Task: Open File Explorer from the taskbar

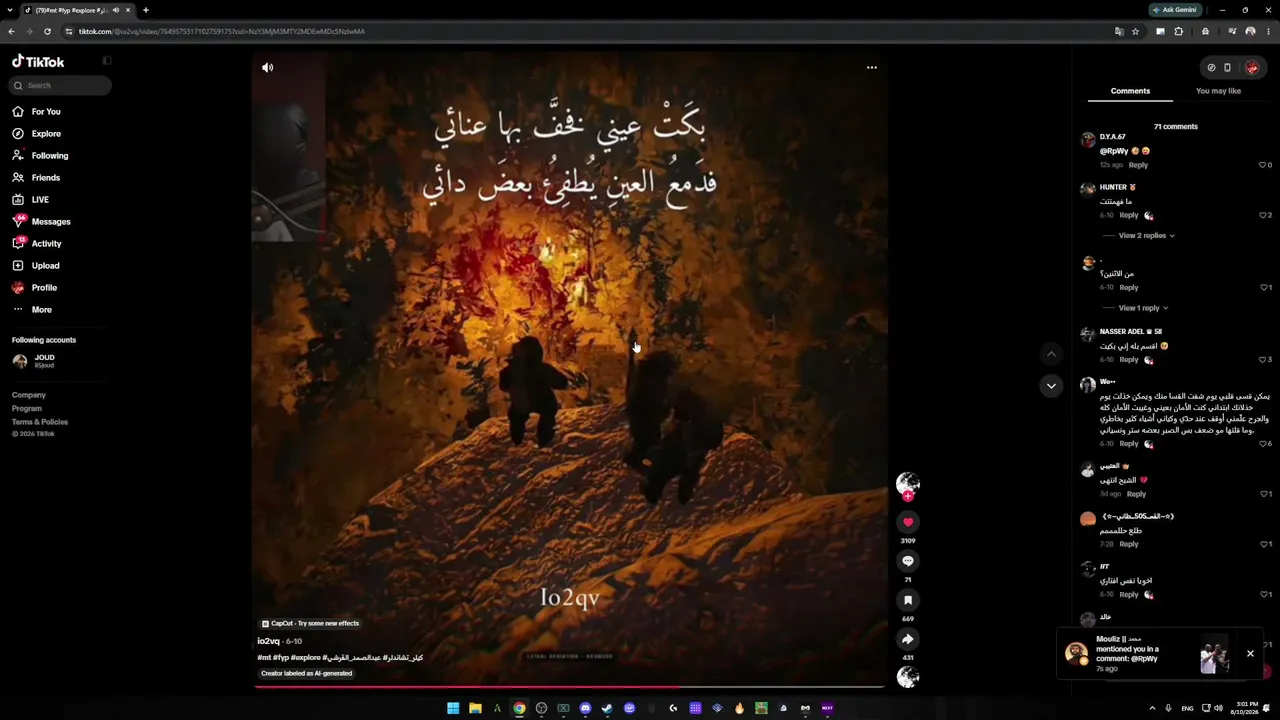Action: 475,708
